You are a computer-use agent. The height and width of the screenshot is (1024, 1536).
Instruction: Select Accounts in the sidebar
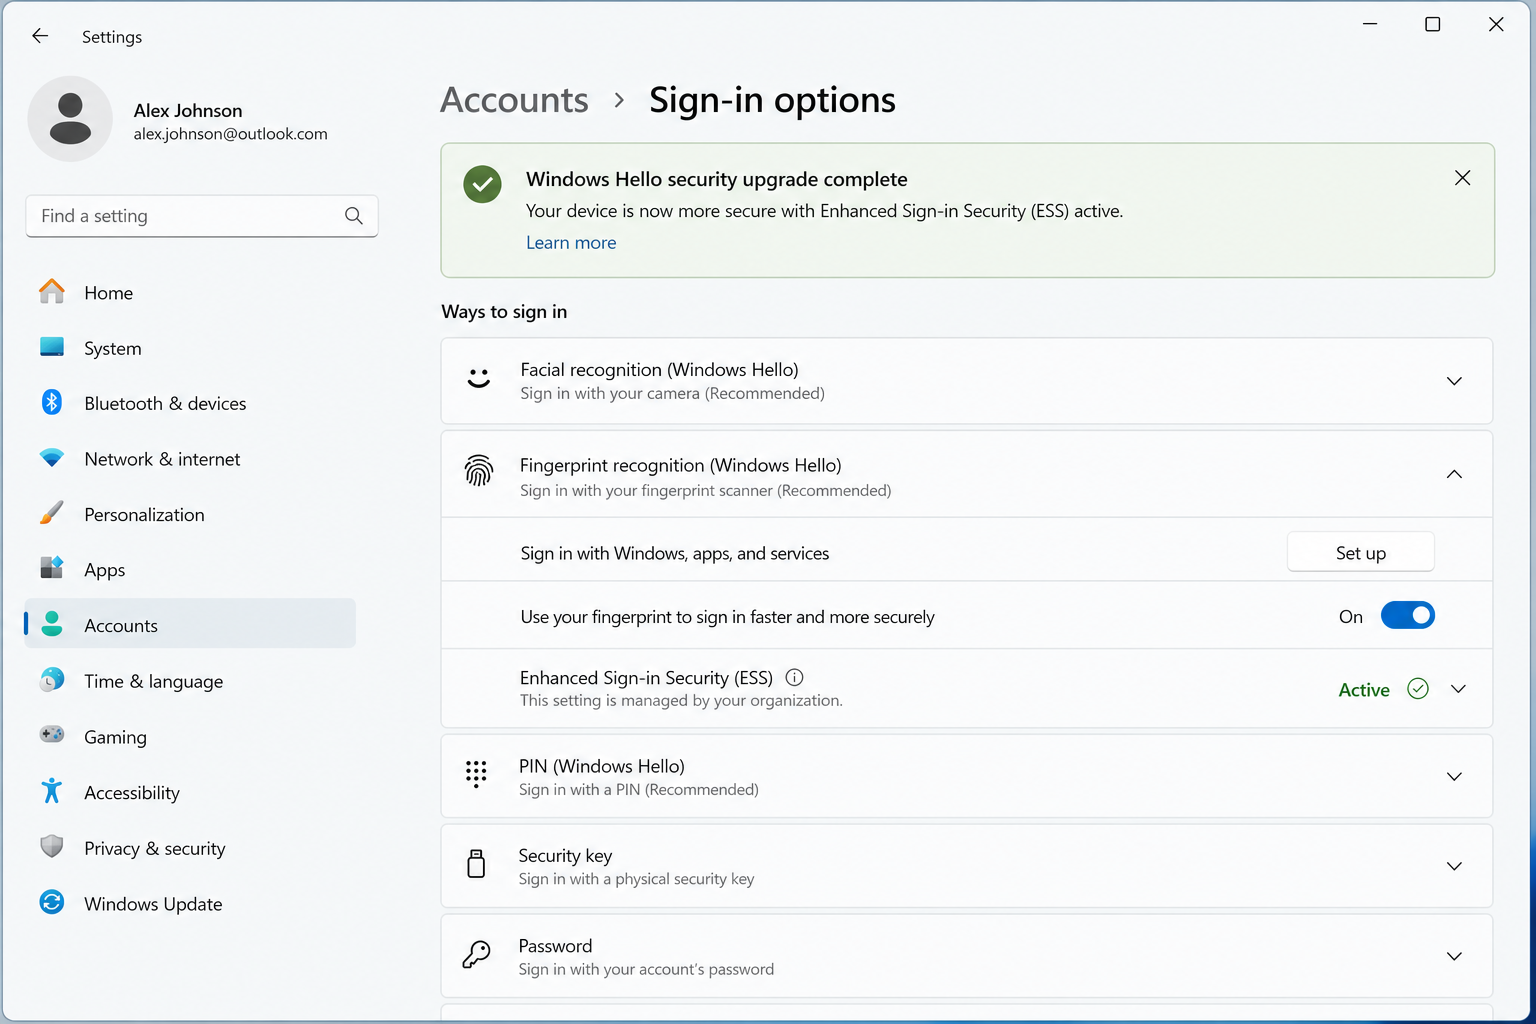190,625
